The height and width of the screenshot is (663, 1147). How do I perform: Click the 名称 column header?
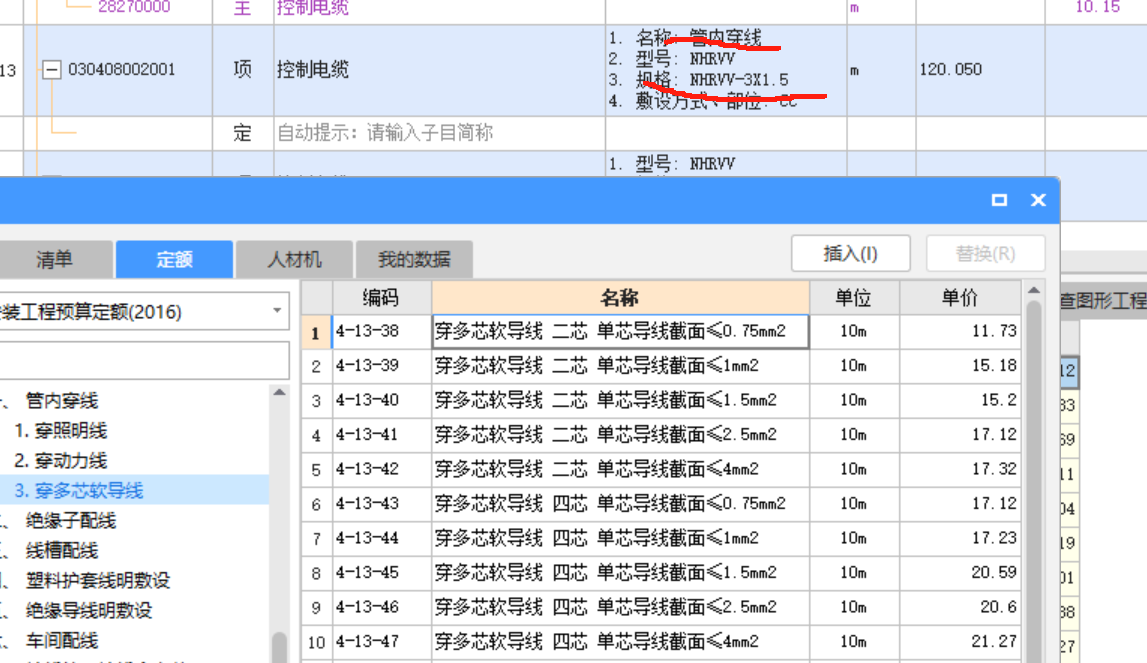(x=620, y=298)
